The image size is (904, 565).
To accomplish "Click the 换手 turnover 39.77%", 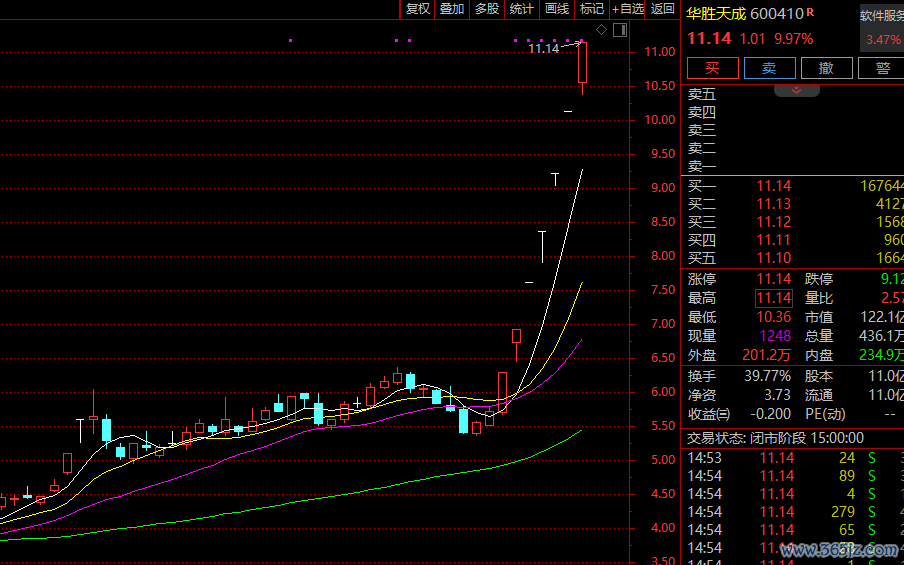I will click(767, 376).
